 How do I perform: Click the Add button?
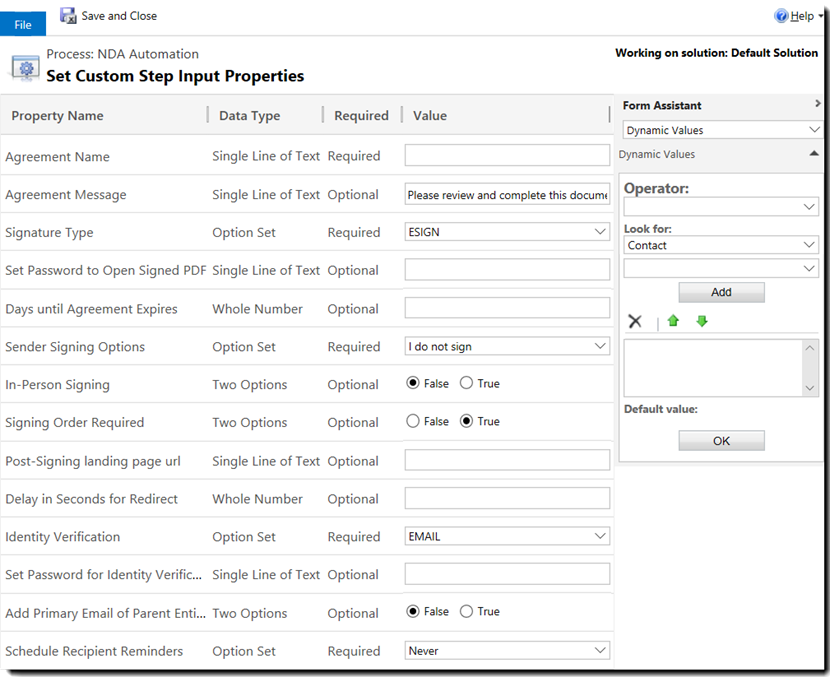[721, 292]
